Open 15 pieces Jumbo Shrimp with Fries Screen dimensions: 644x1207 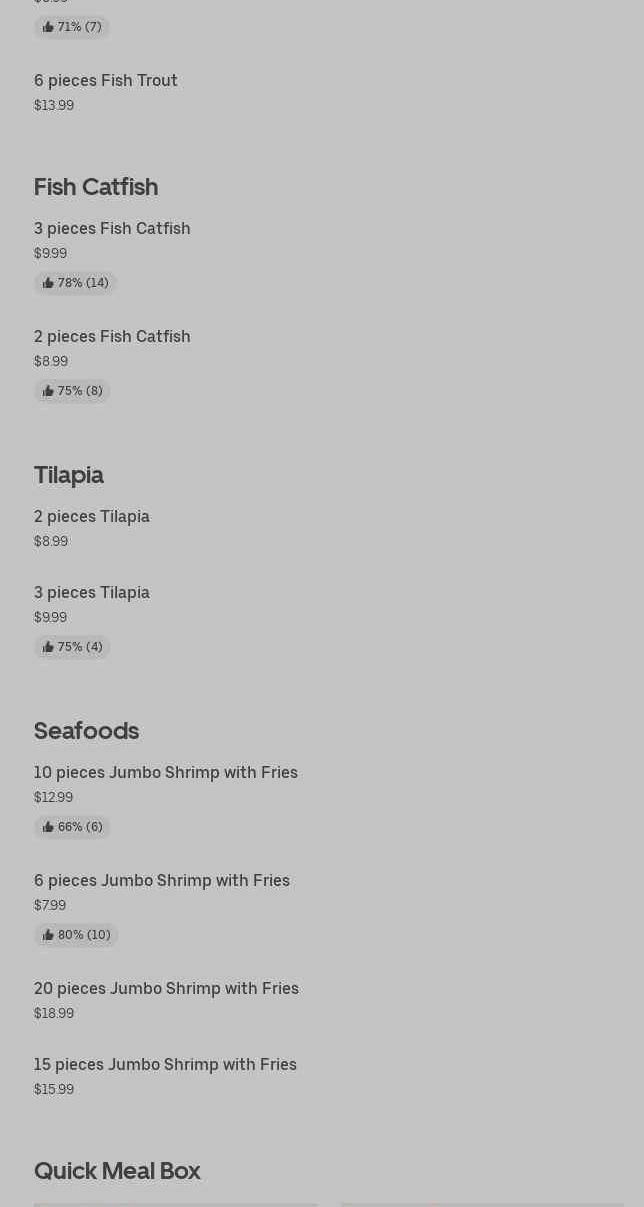click(166, 1064)
